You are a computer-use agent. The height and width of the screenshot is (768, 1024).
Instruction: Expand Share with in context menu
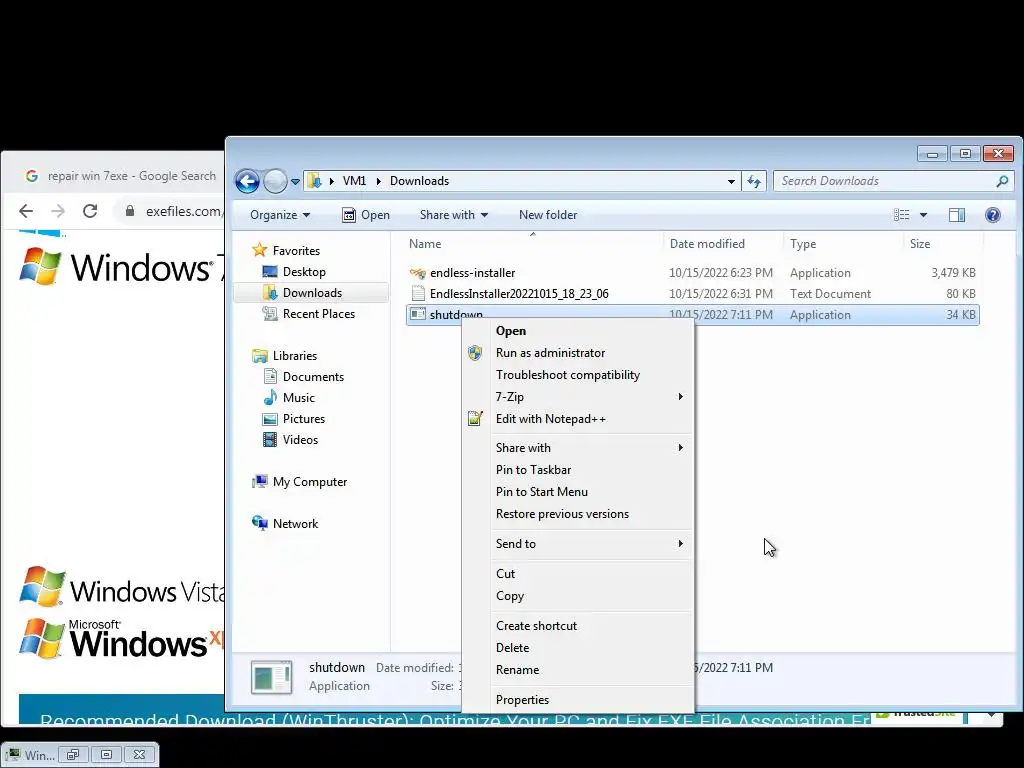click(578, 447)
